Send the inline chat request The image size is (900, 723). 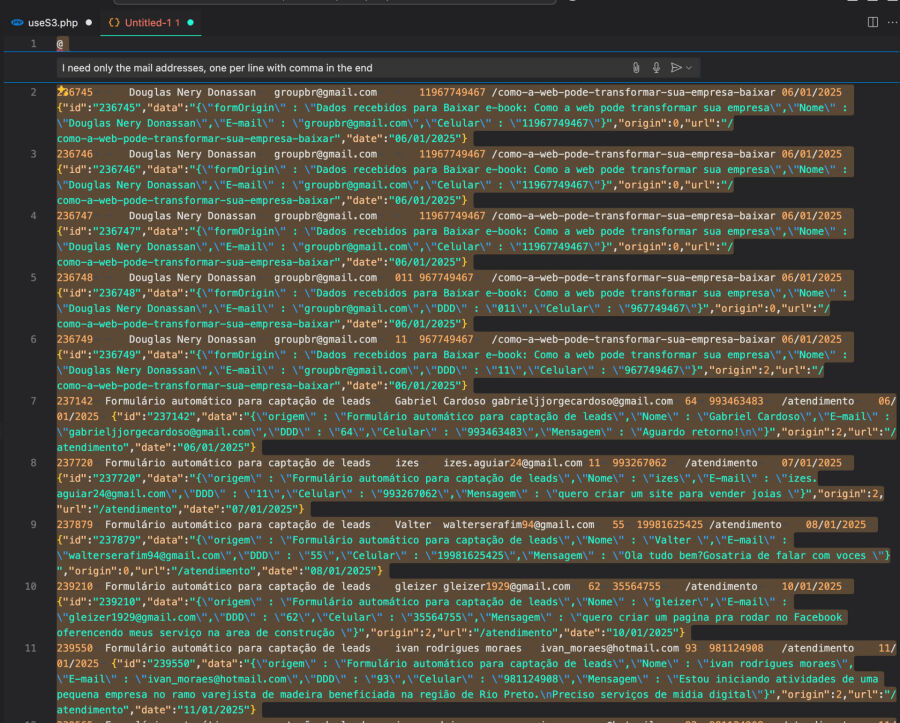(x=676, y=68)
